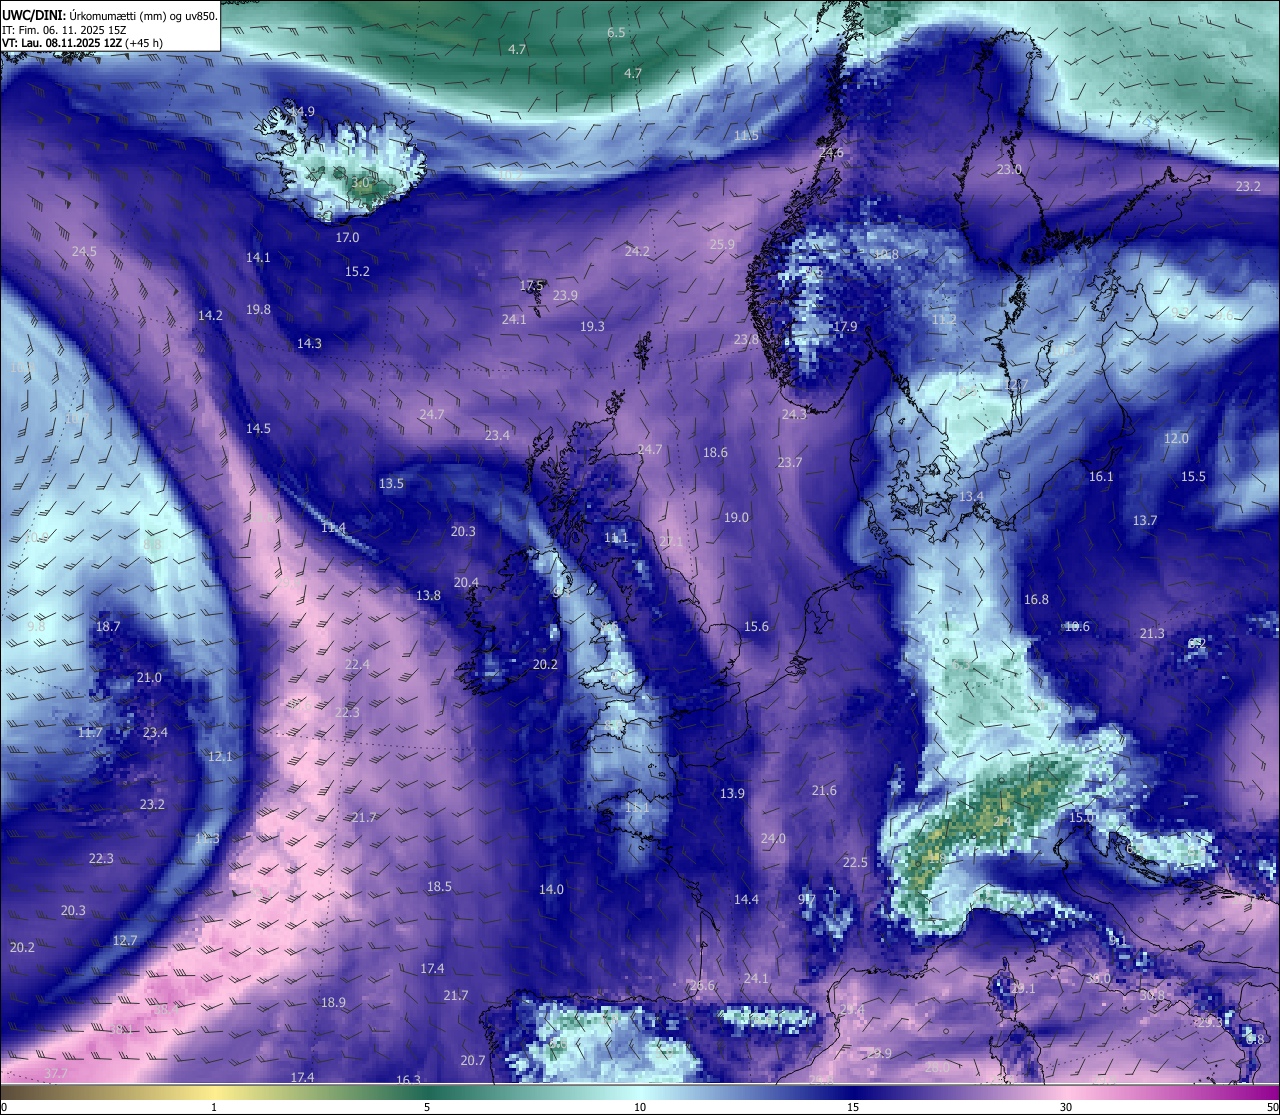Viewport: 1280px width, 1115px height.
Task: Click the 16.8 value east of Denmark
Action: click(1036, 600)
